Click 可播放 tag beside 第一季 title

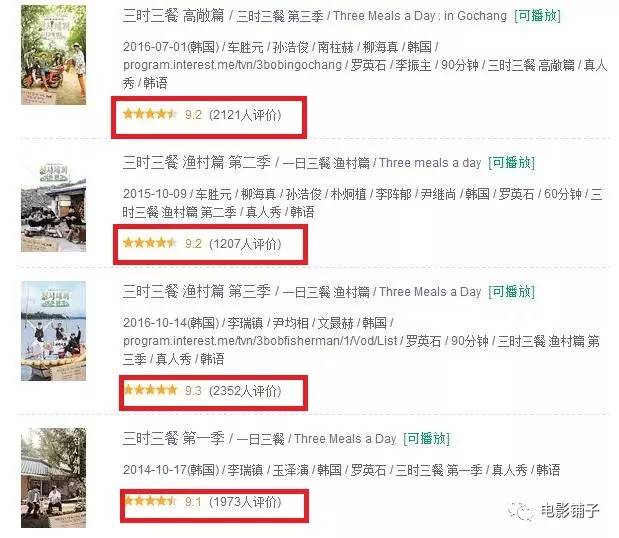(426, 439)
